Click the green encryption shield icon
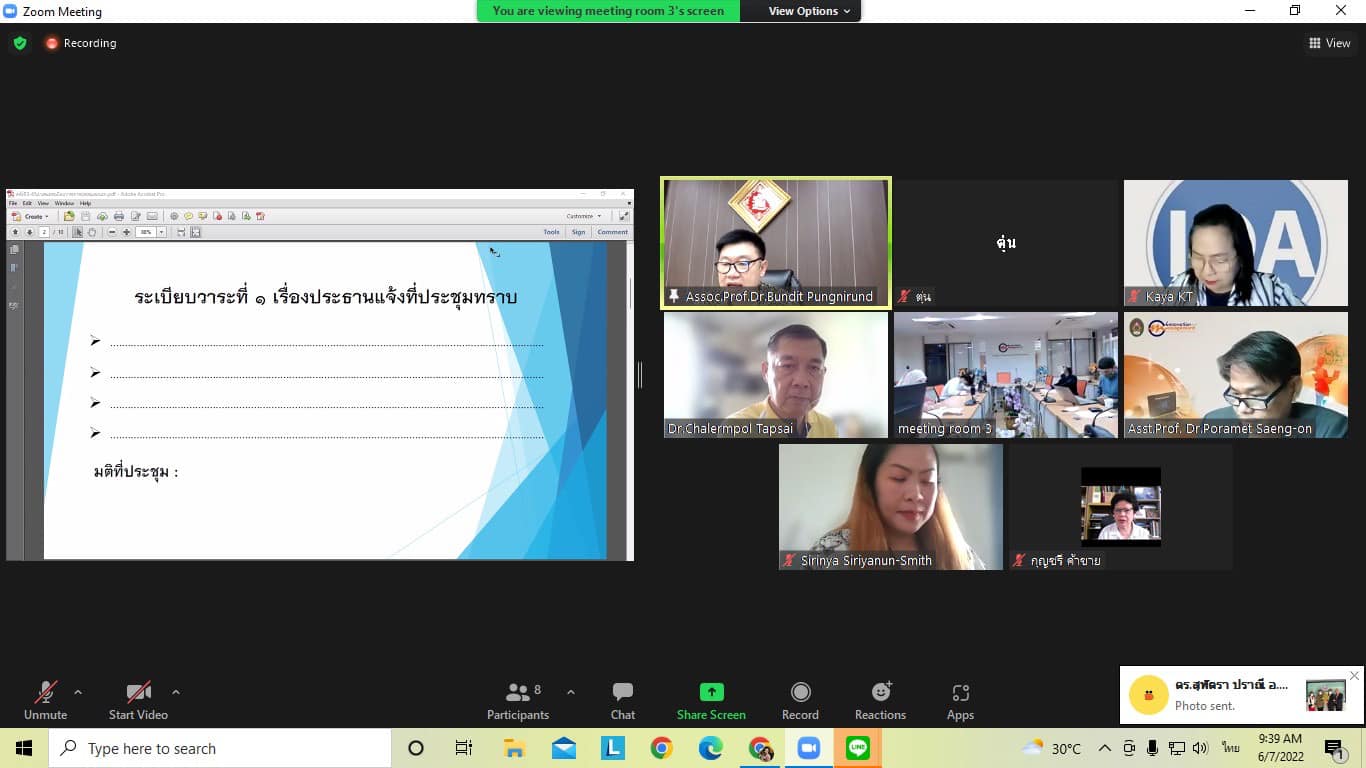Viewport: 1366px width, 768px height. pyautogui.click(x=19, y=43)
